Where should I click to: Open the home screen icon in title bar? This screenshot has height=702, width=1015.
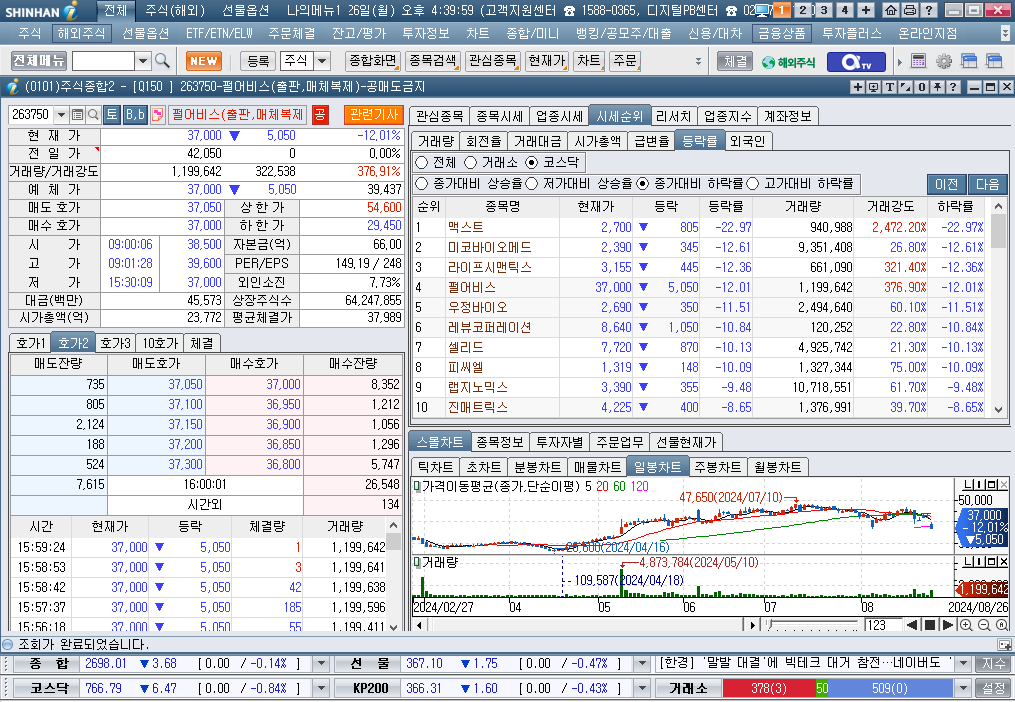tap(891, 10)
